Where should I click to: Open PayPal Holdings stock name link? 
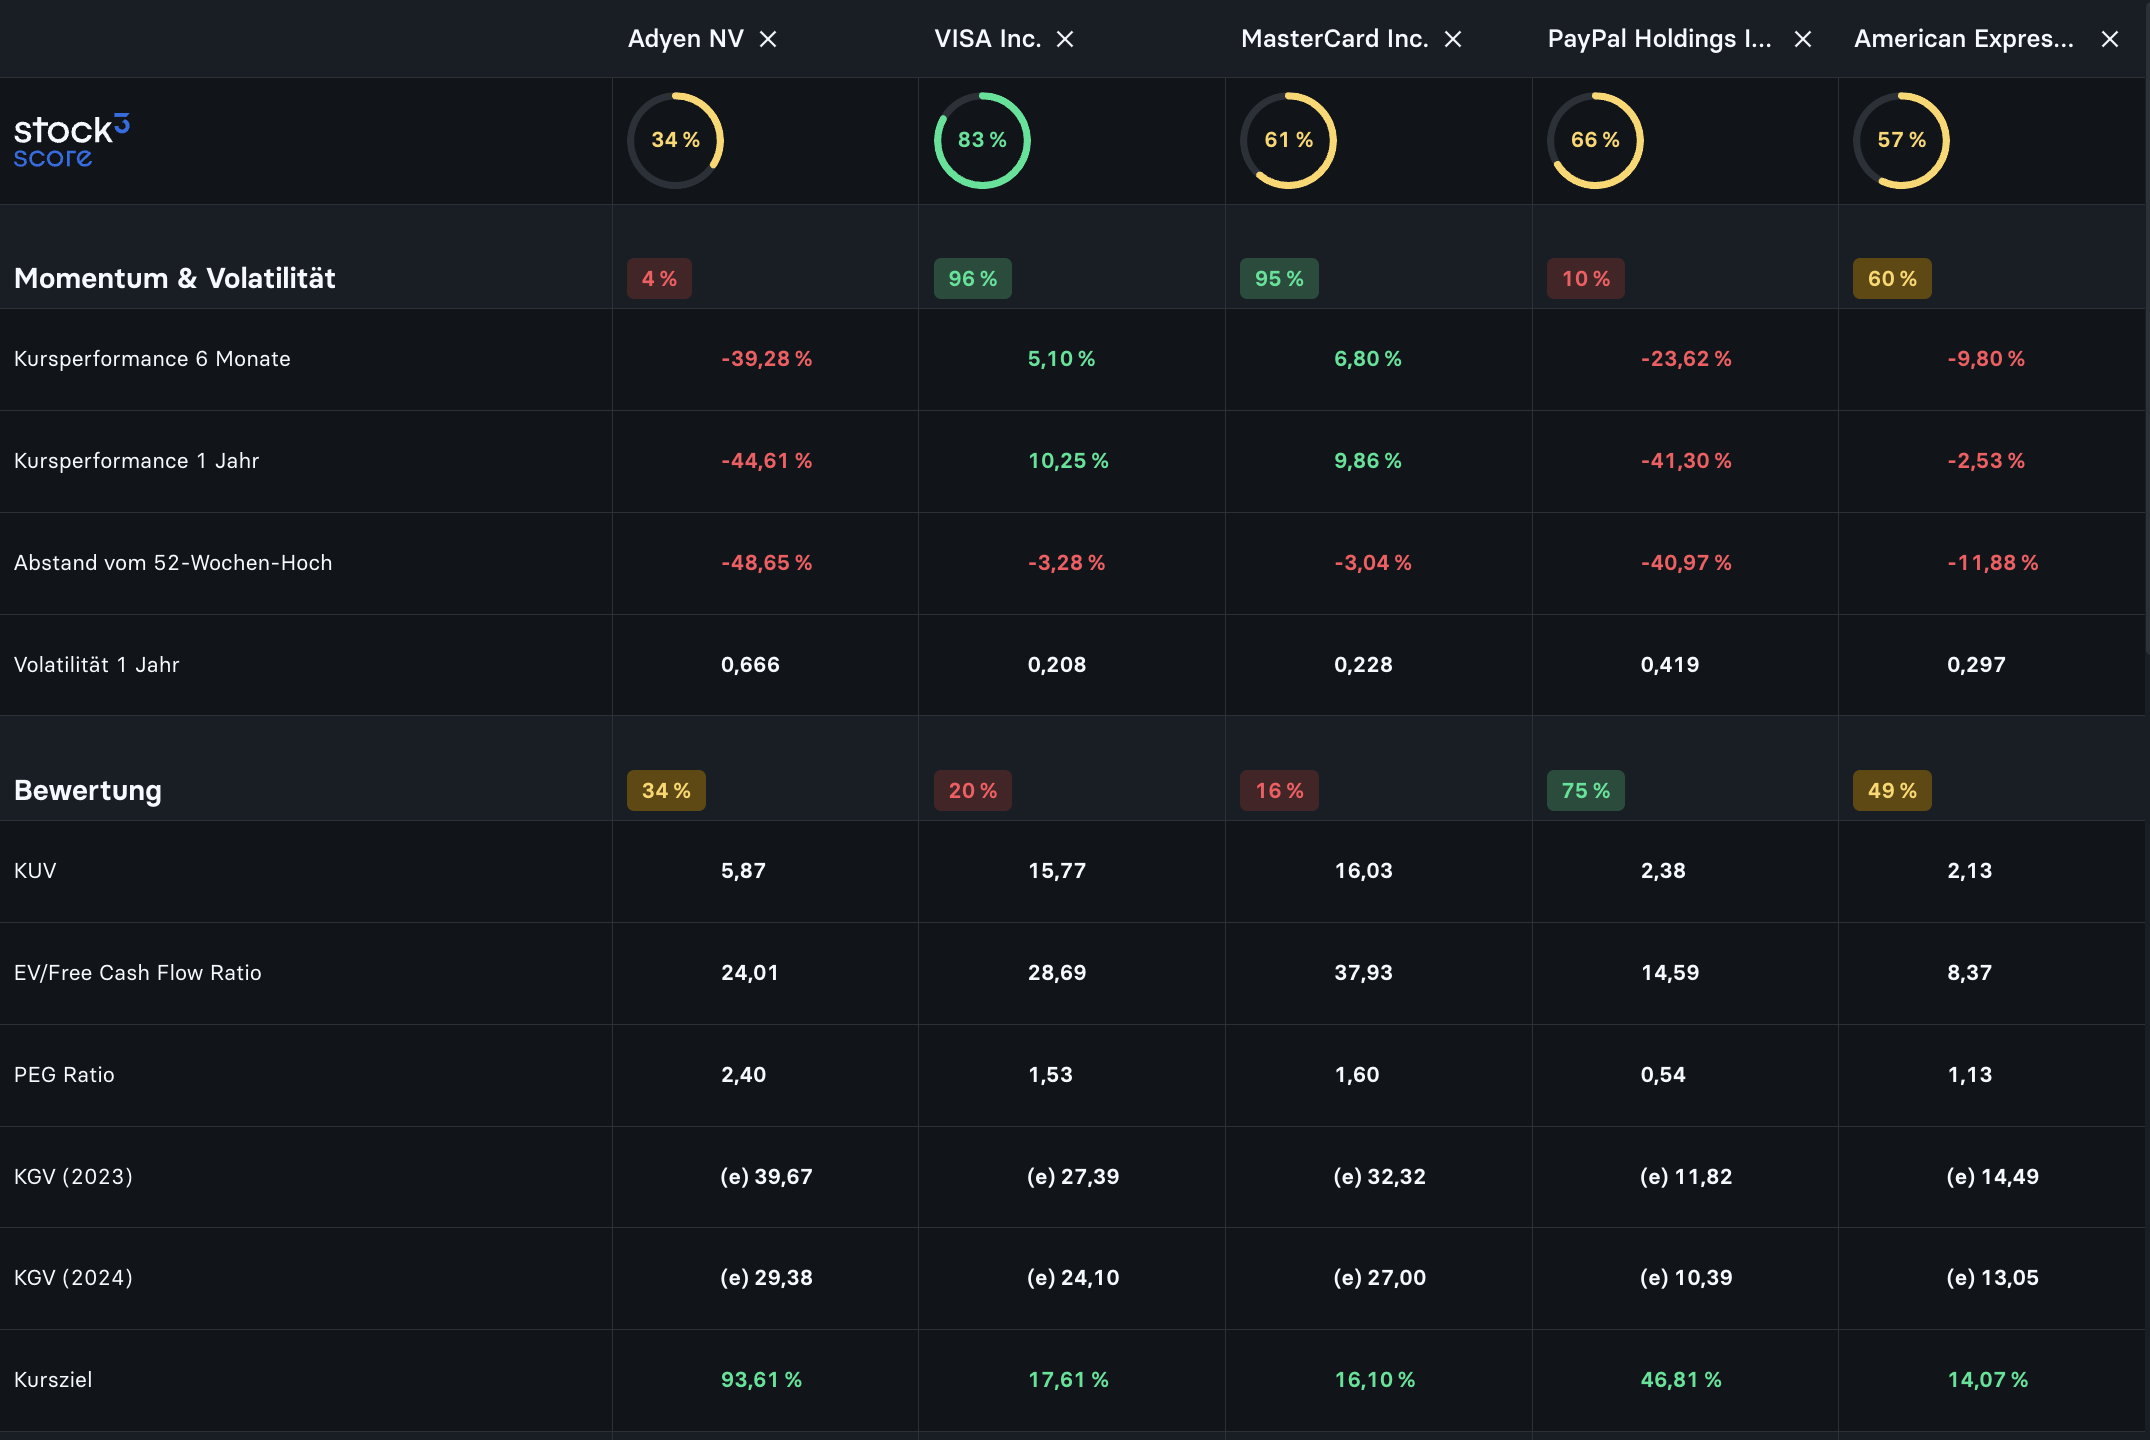1659,39
